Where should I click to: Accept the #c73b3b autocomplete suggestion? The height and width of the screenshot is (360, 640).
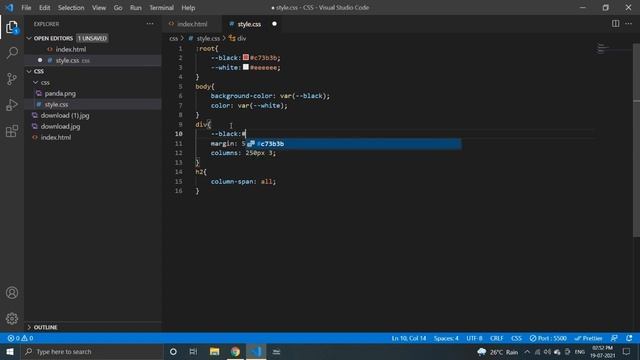[x=353, y=144]
